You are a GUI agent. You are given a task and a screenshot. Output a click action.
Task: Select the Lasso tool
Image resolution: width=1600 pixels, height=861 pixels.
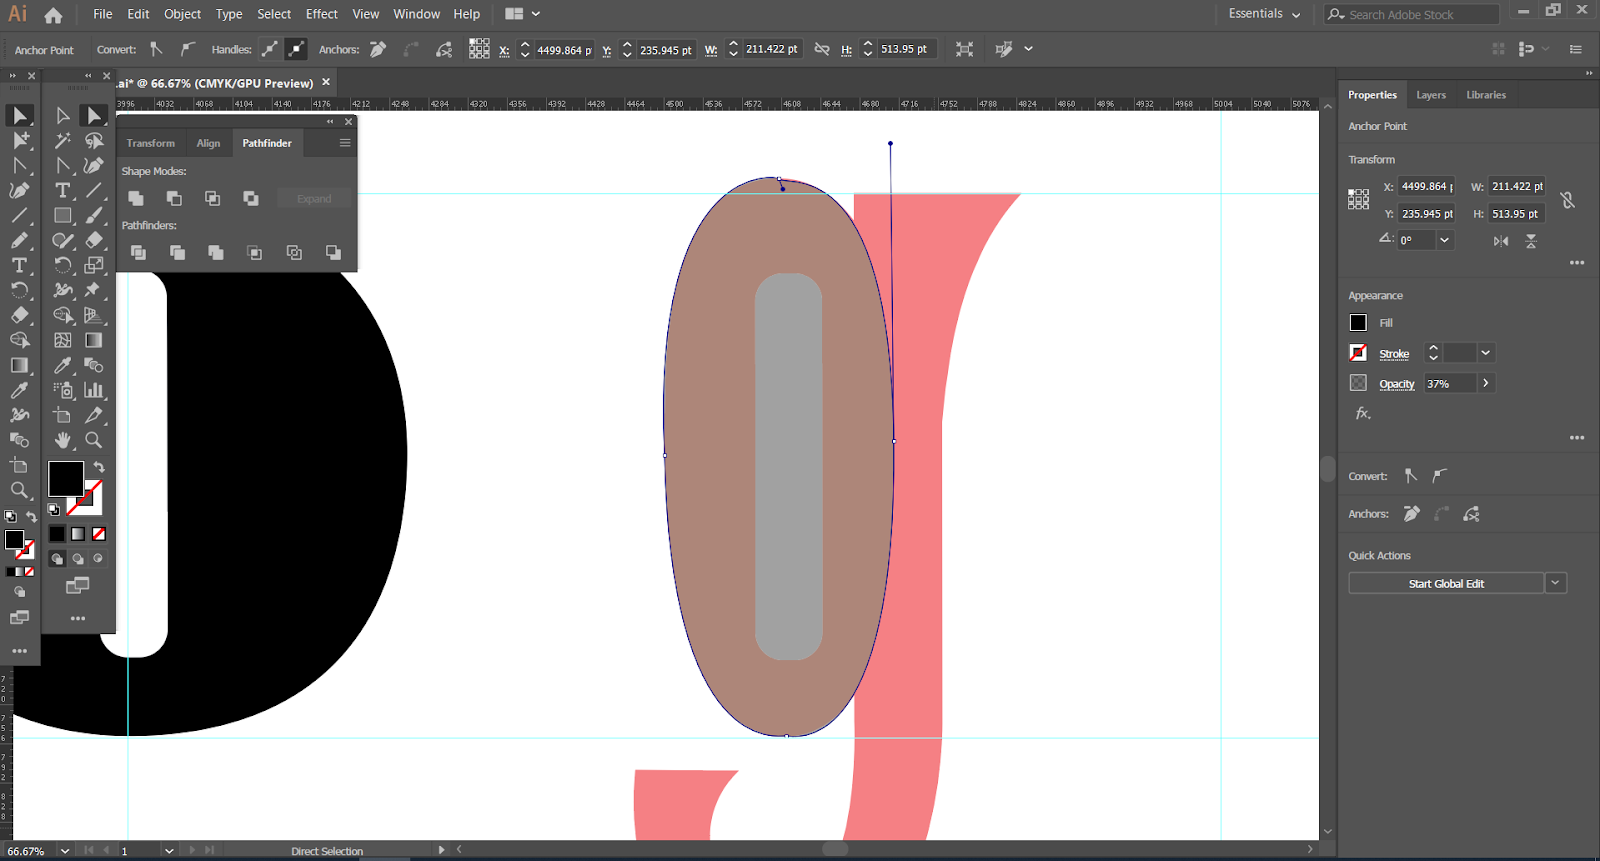click(x=94, y=141)
